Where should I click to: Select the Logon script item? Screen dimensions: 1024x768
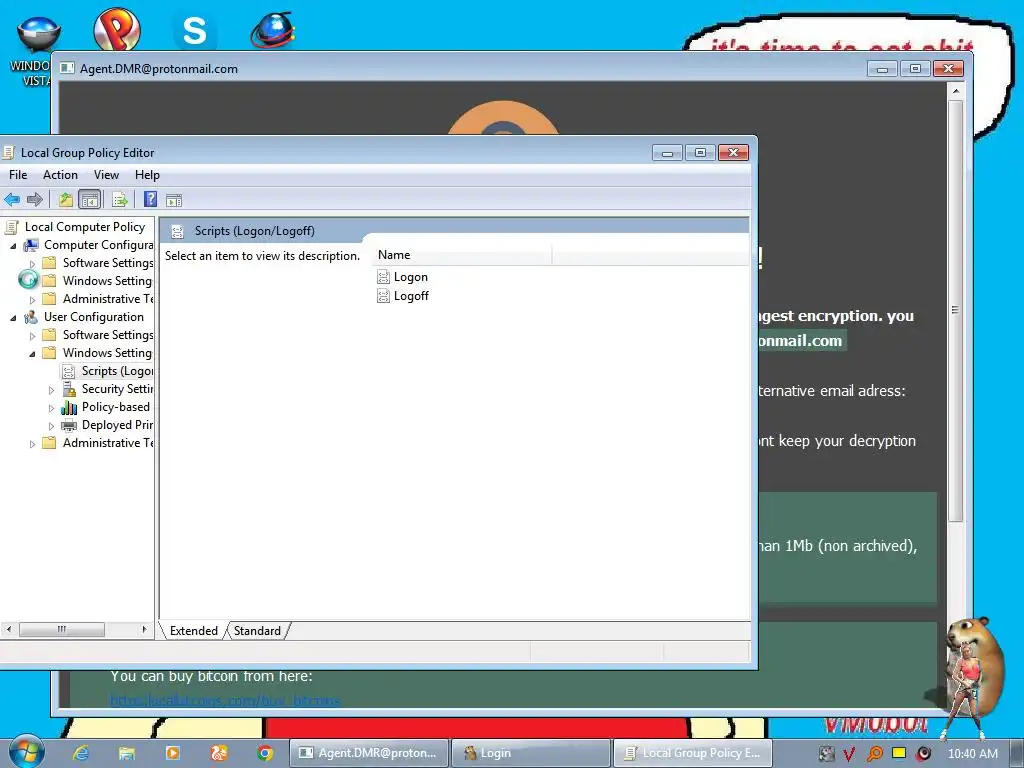403,277
